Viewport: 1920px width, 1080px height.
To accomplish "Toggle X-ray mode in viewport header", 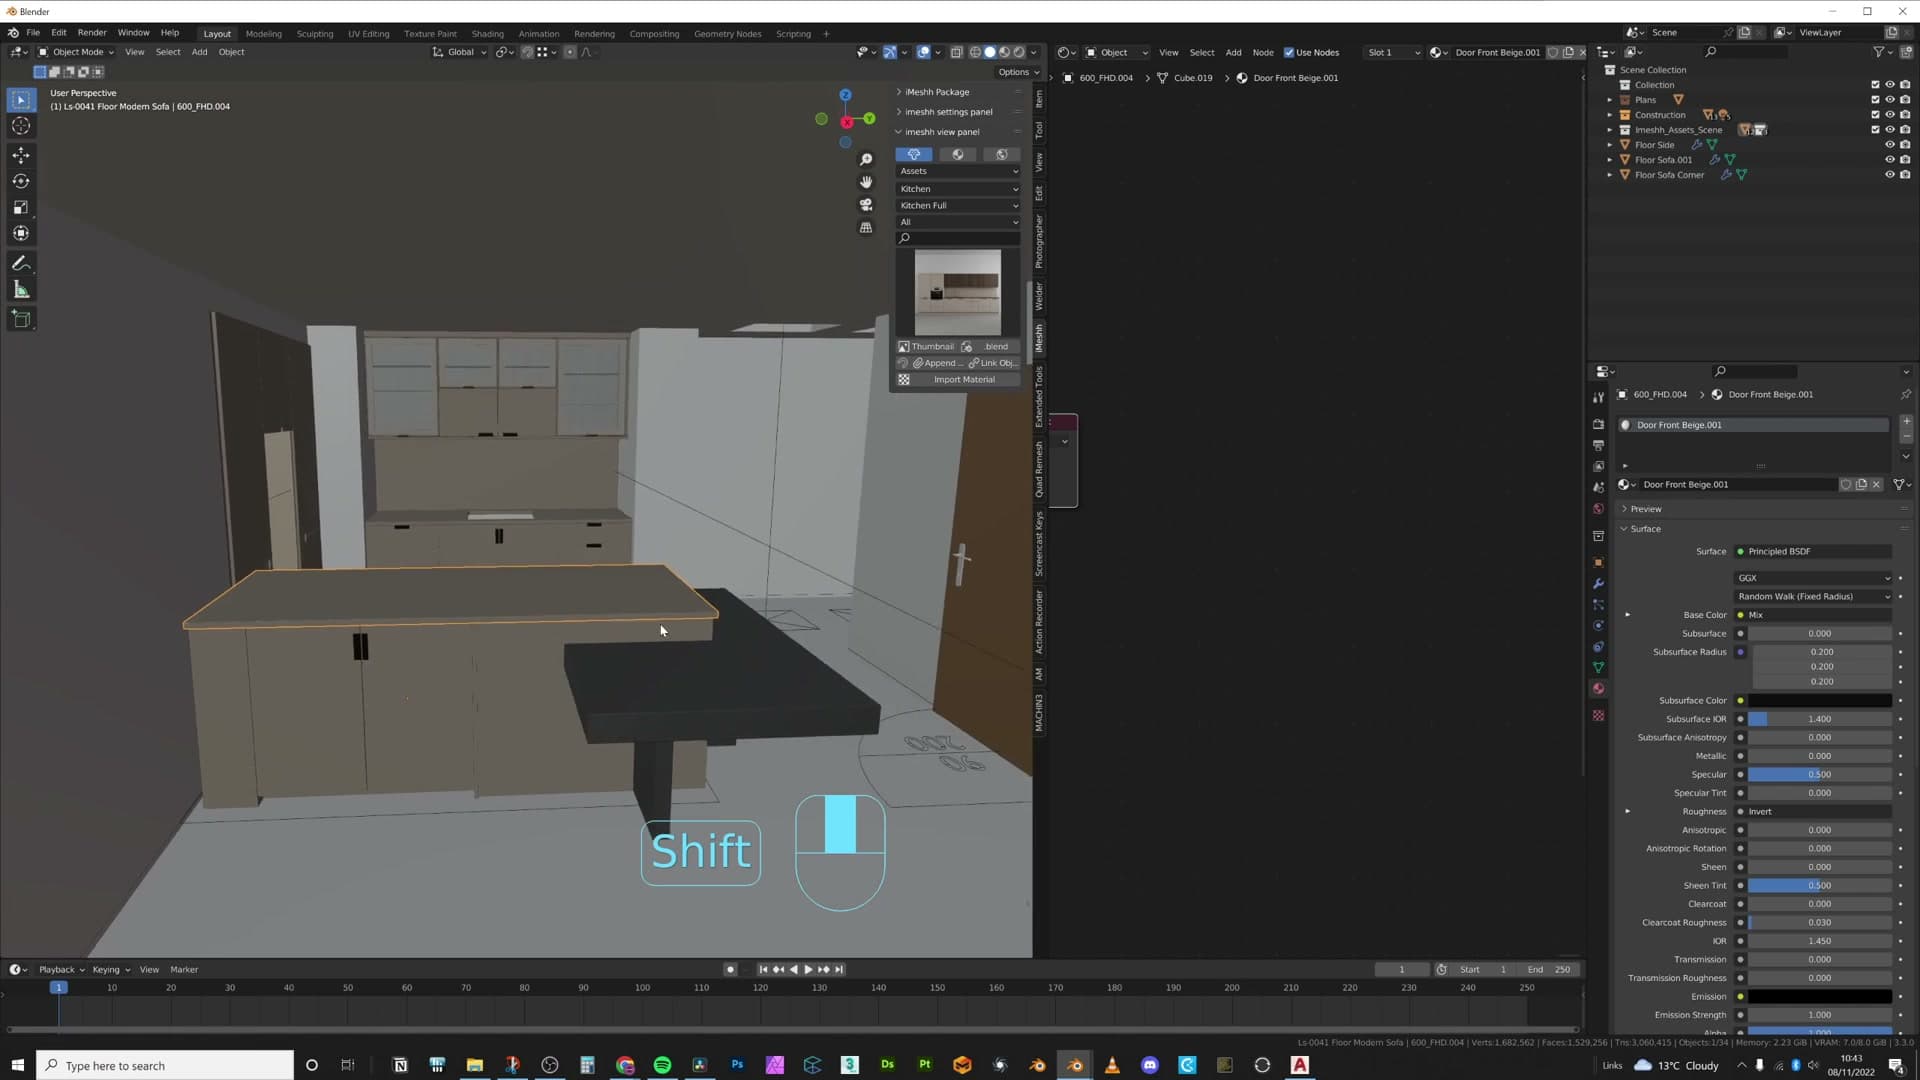I will [956, 53].
